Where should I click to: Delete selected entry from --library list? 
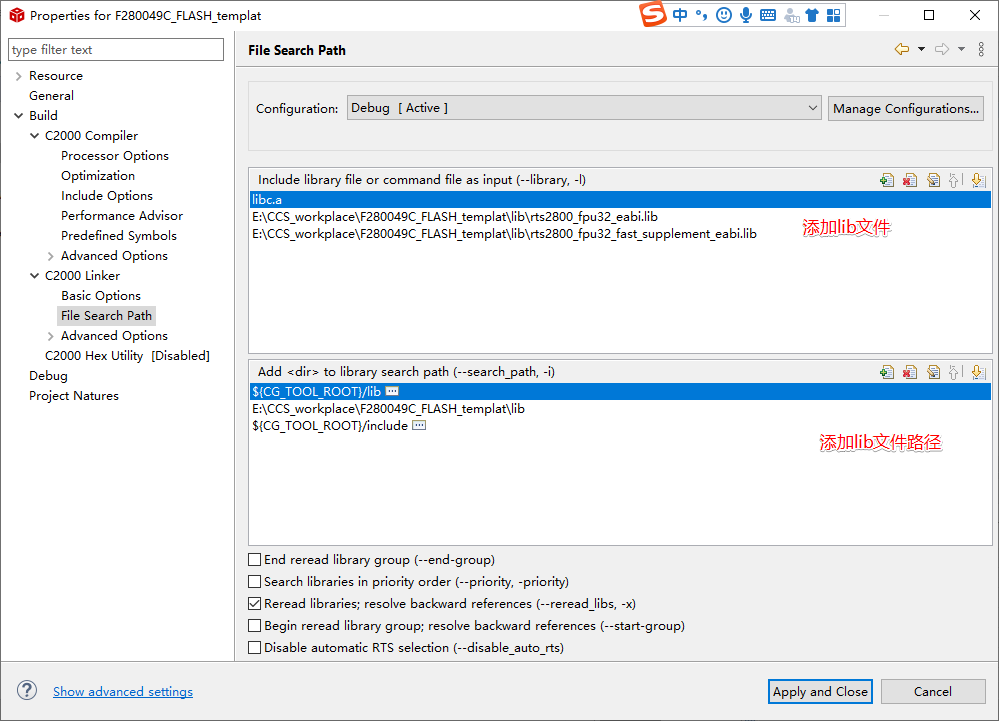click(x=910, y=180)
